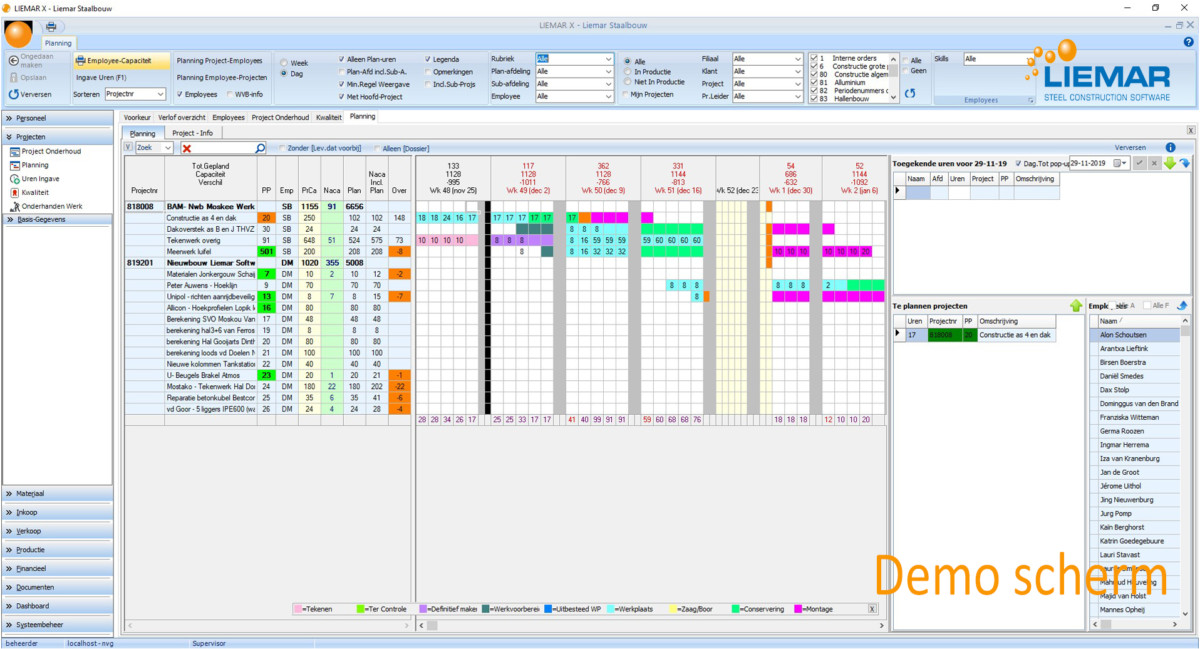The height and width of the screenshot is (649, 1200).
Task: Click the red X clear search icon
Action: [x=187, y=148]
